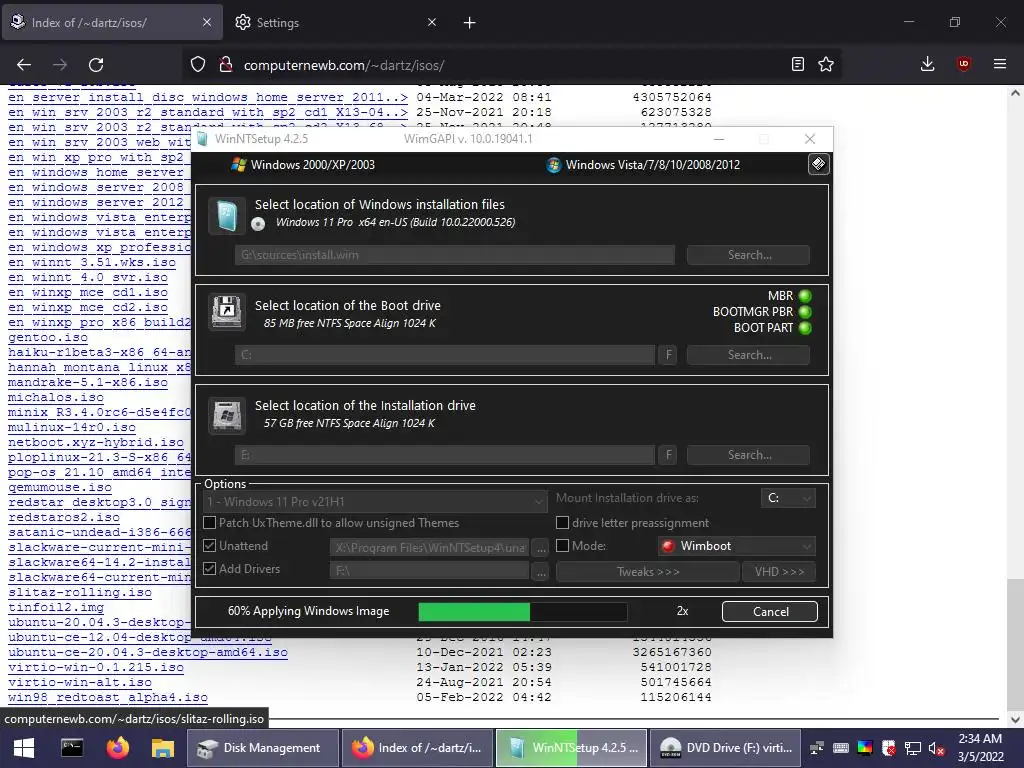1024x768 pixels.
Task: Open Firefox downloads panel
Action: (x=927, y=64)
